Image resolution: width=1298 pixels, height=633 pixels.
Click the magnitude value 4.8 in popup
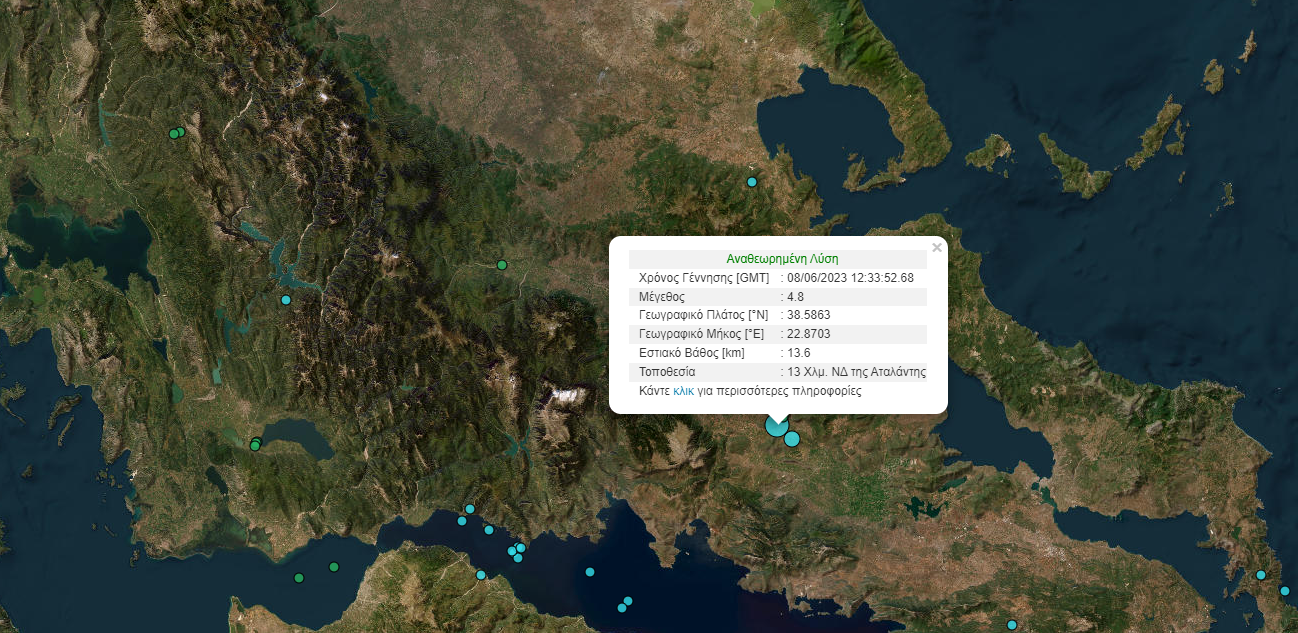pyautogui.click(x=796, y=297)
